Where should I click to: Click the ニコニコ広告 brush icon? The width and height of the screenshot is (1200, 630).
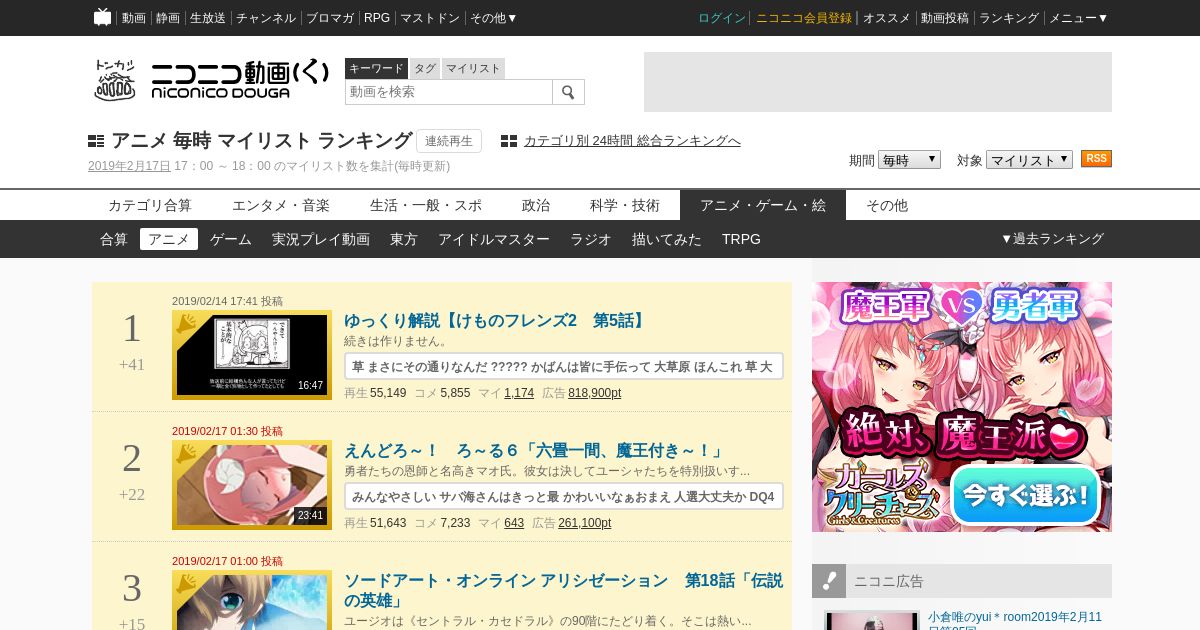coord(829,581)
